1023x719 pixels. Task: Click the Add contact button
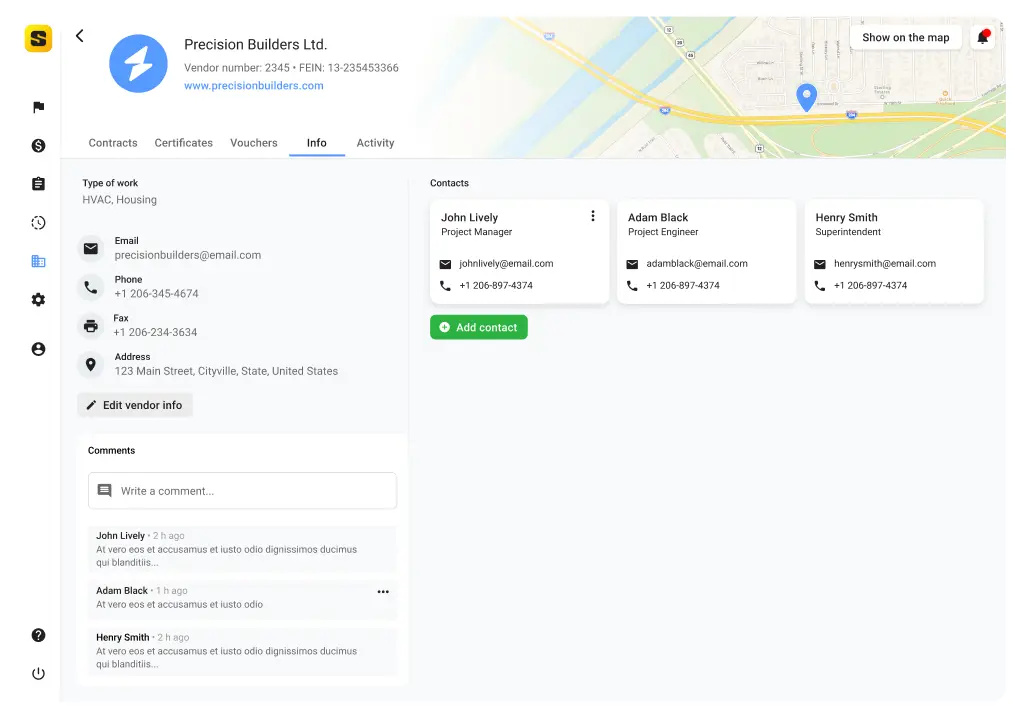click(x=478, y=327)
